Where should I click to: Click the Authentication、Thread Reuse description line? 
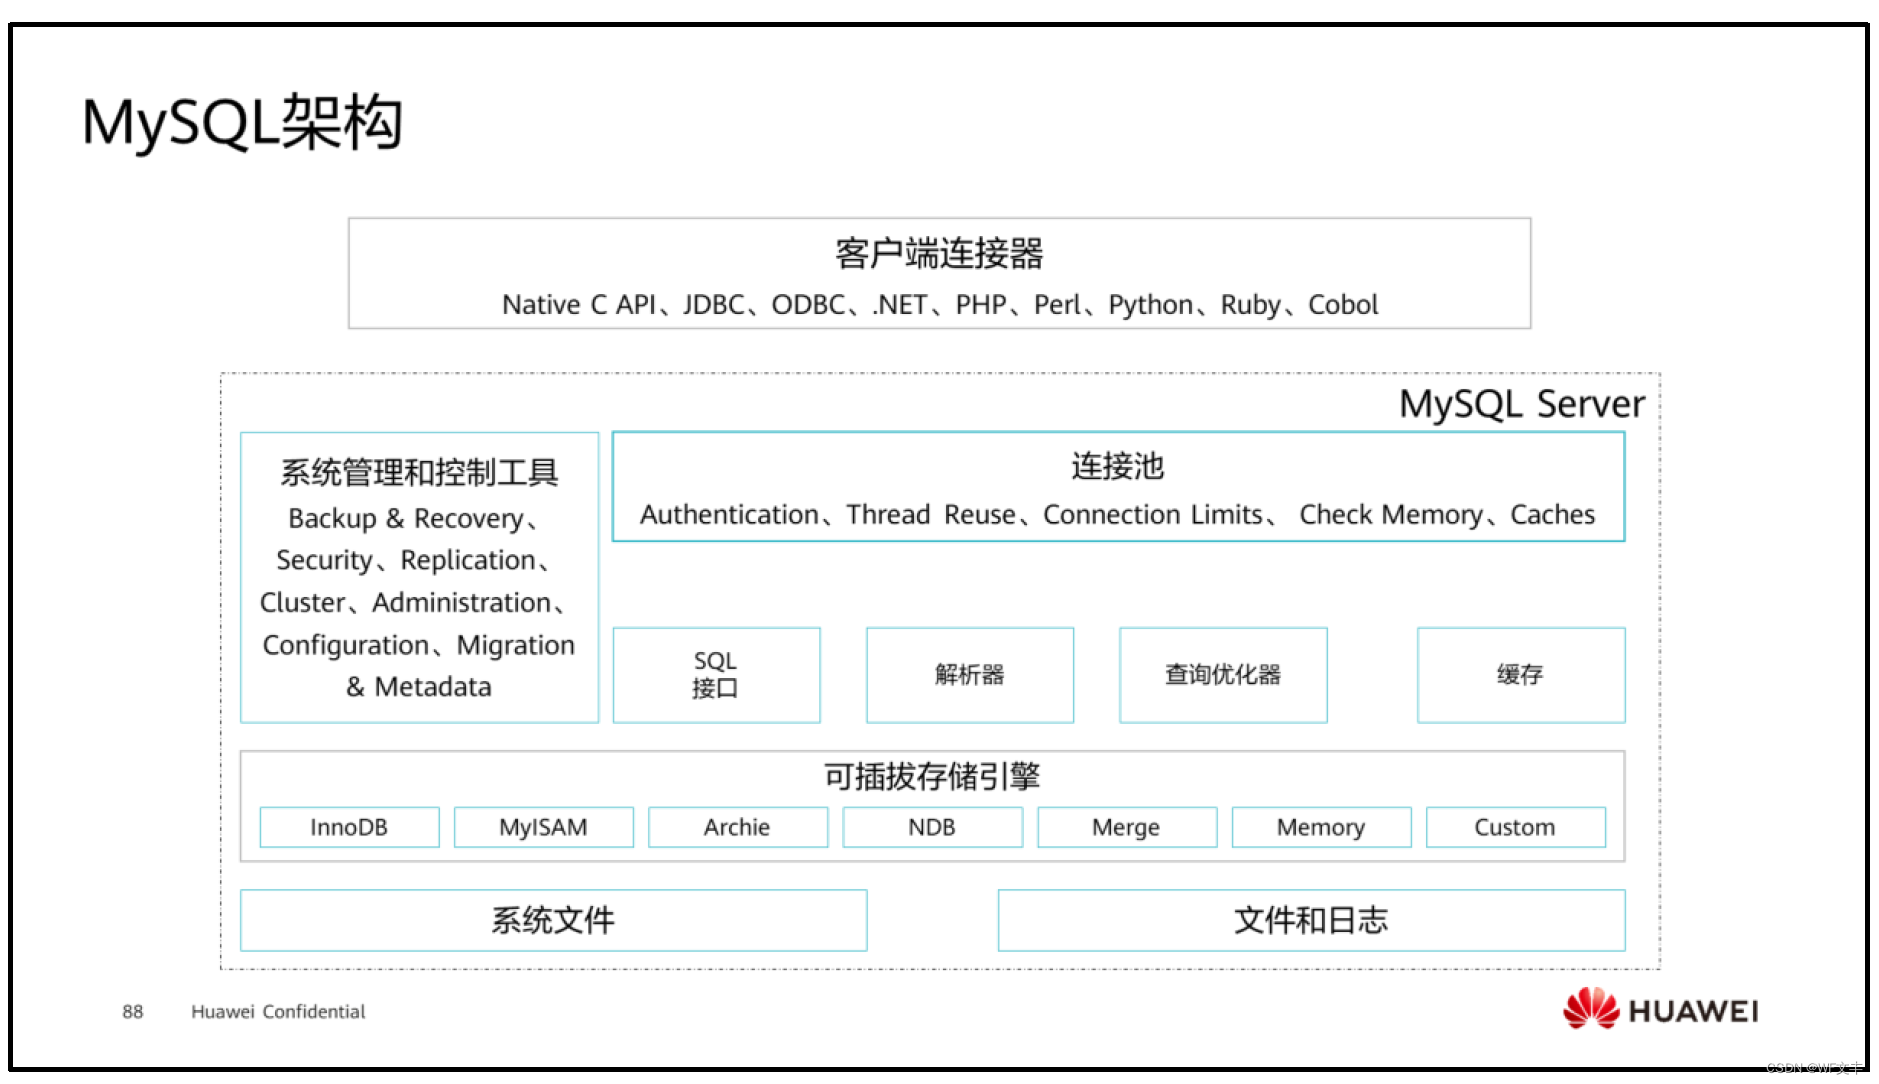click(x=1118, y=514)
